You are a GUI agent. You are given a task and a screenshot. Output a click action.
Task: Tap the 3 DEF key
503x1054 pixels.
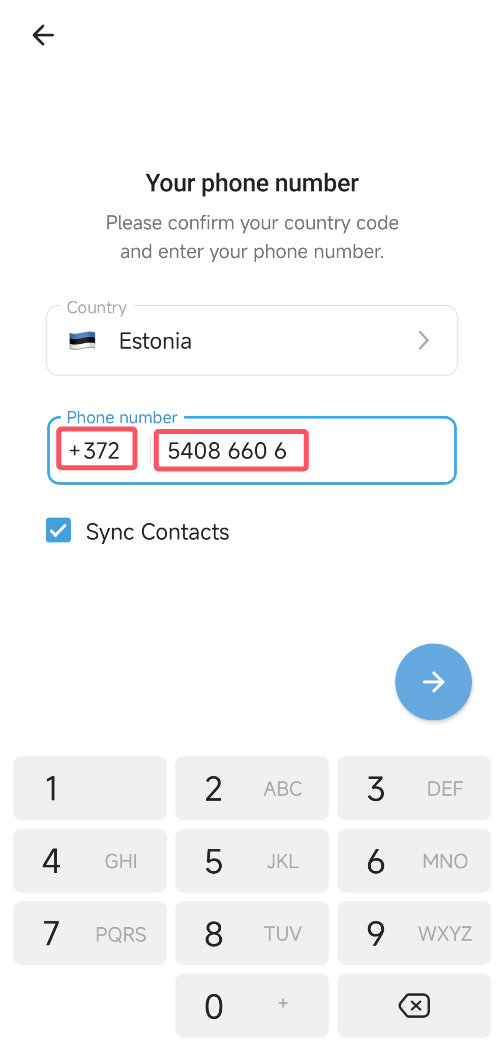(x=414, y=788)
